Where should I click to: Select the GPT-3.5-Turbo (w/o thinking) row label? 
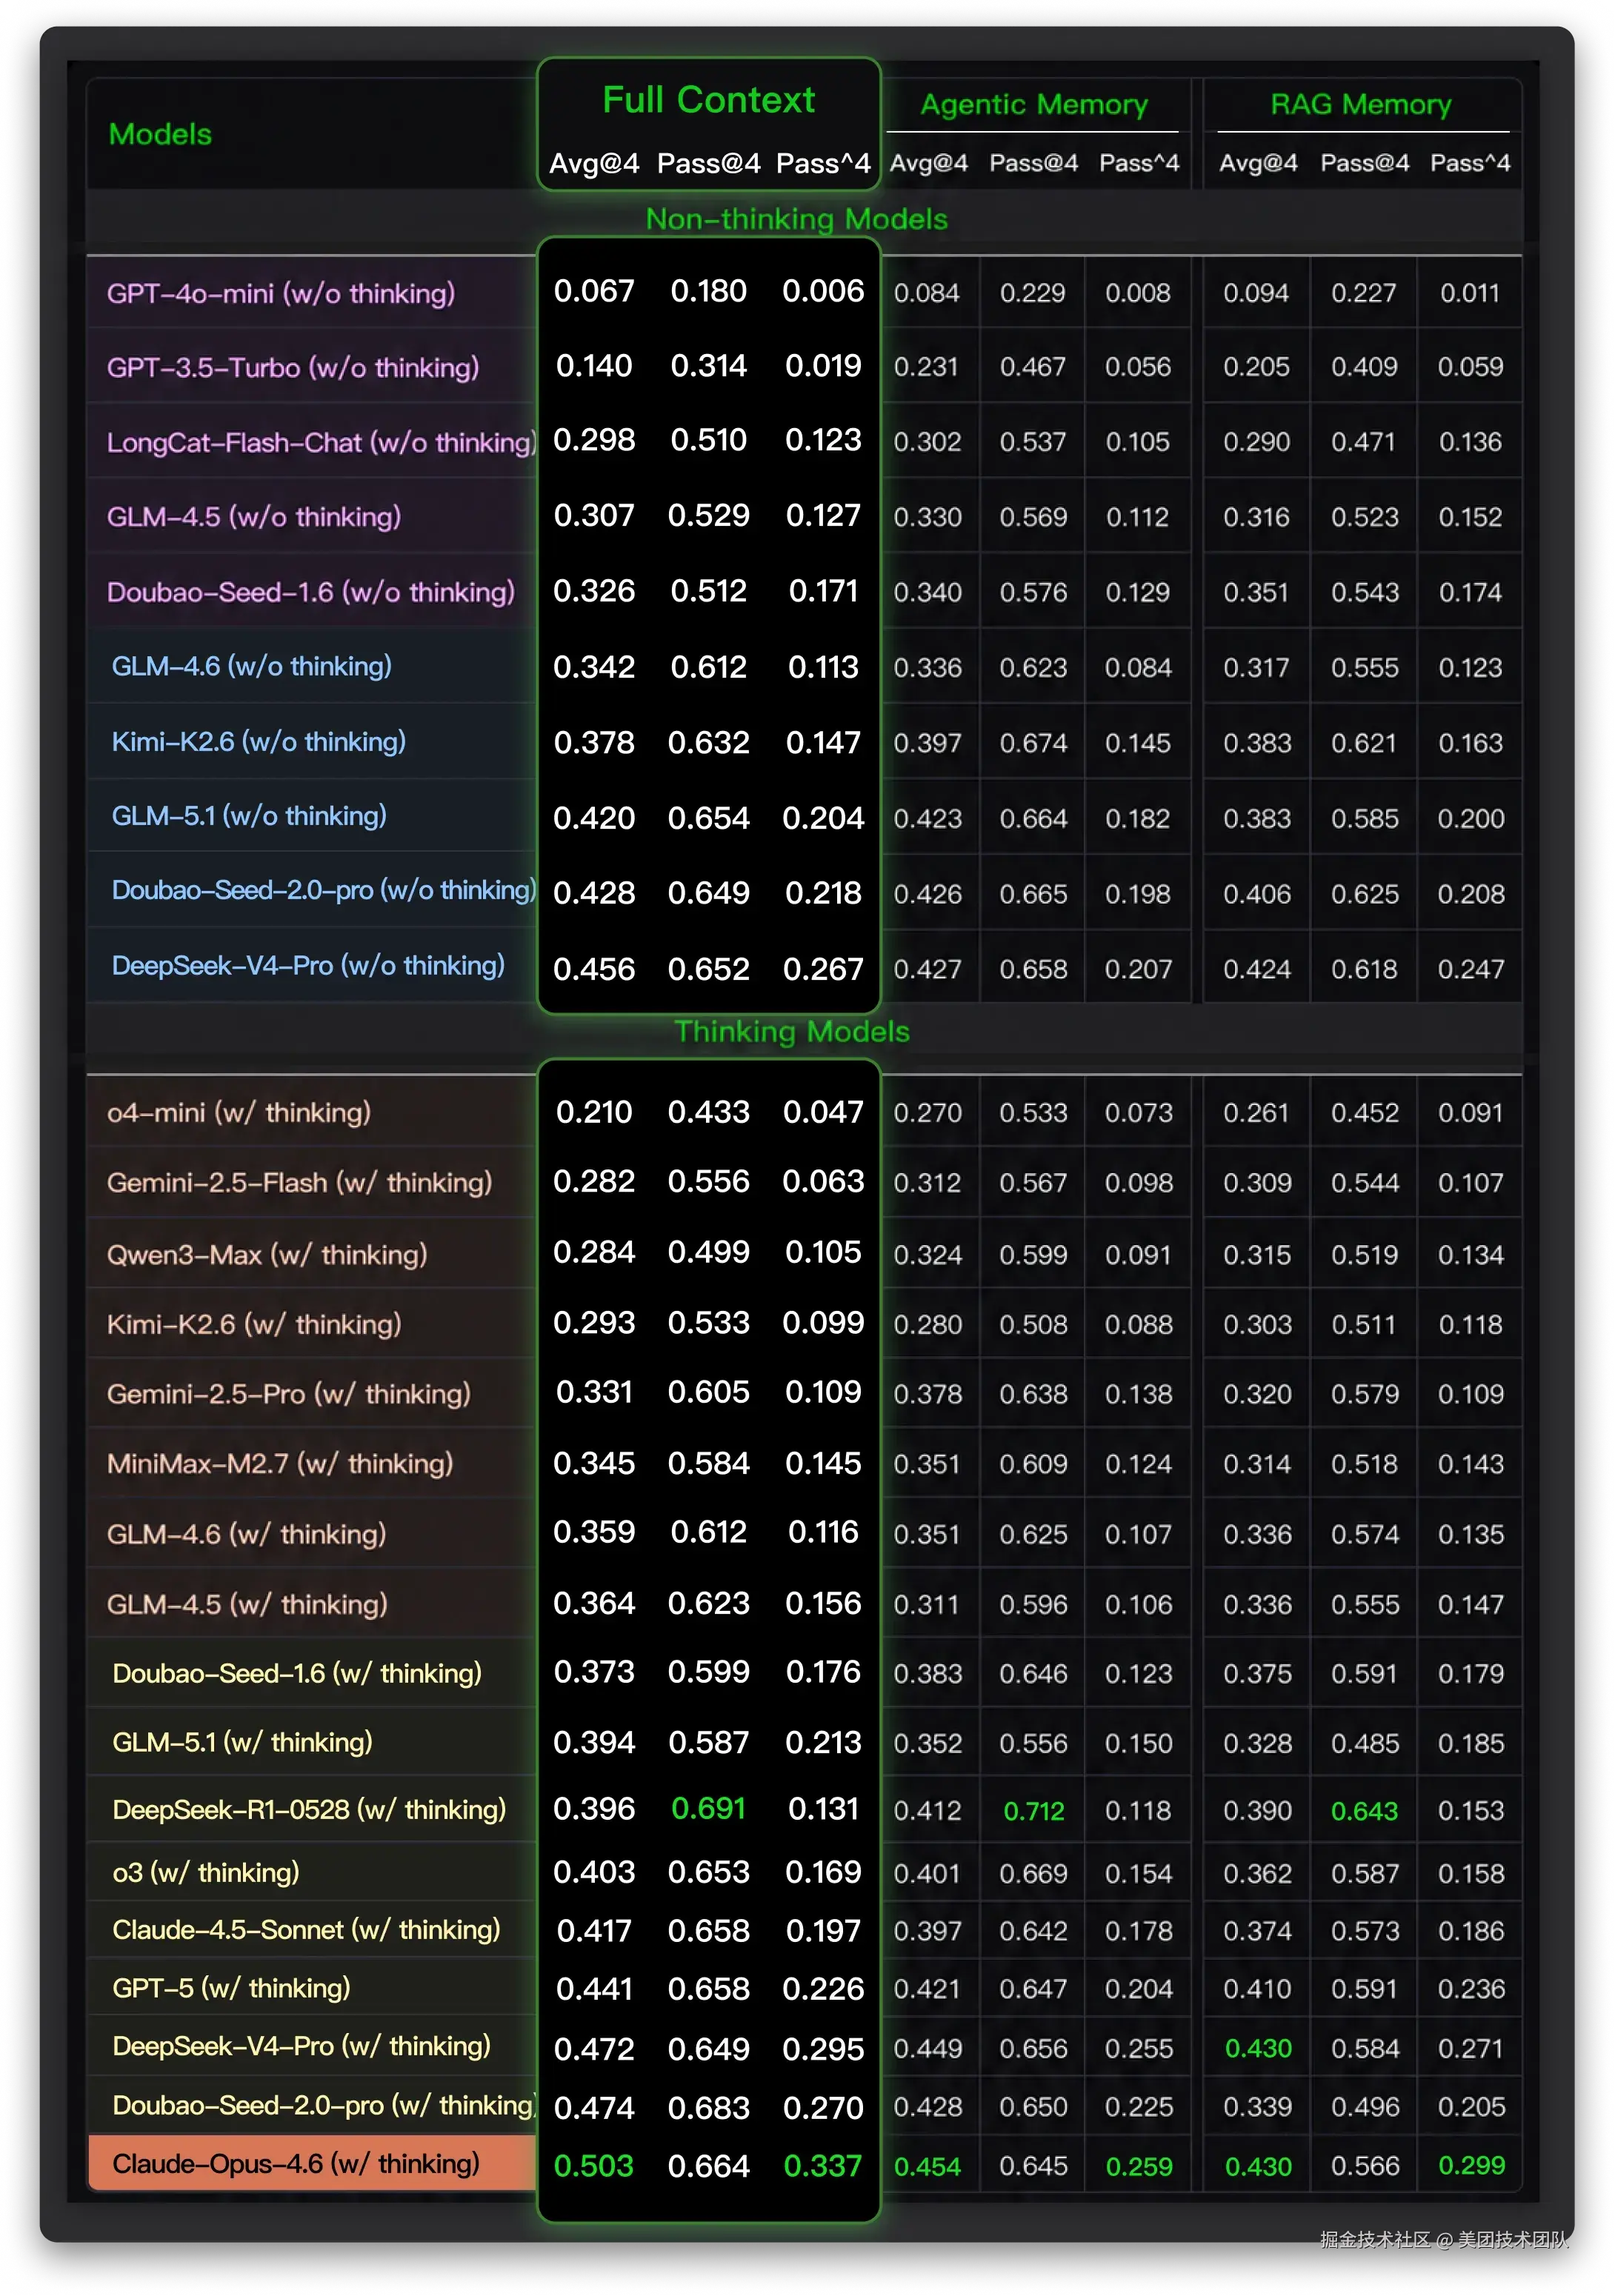click(x=293, y=367)
